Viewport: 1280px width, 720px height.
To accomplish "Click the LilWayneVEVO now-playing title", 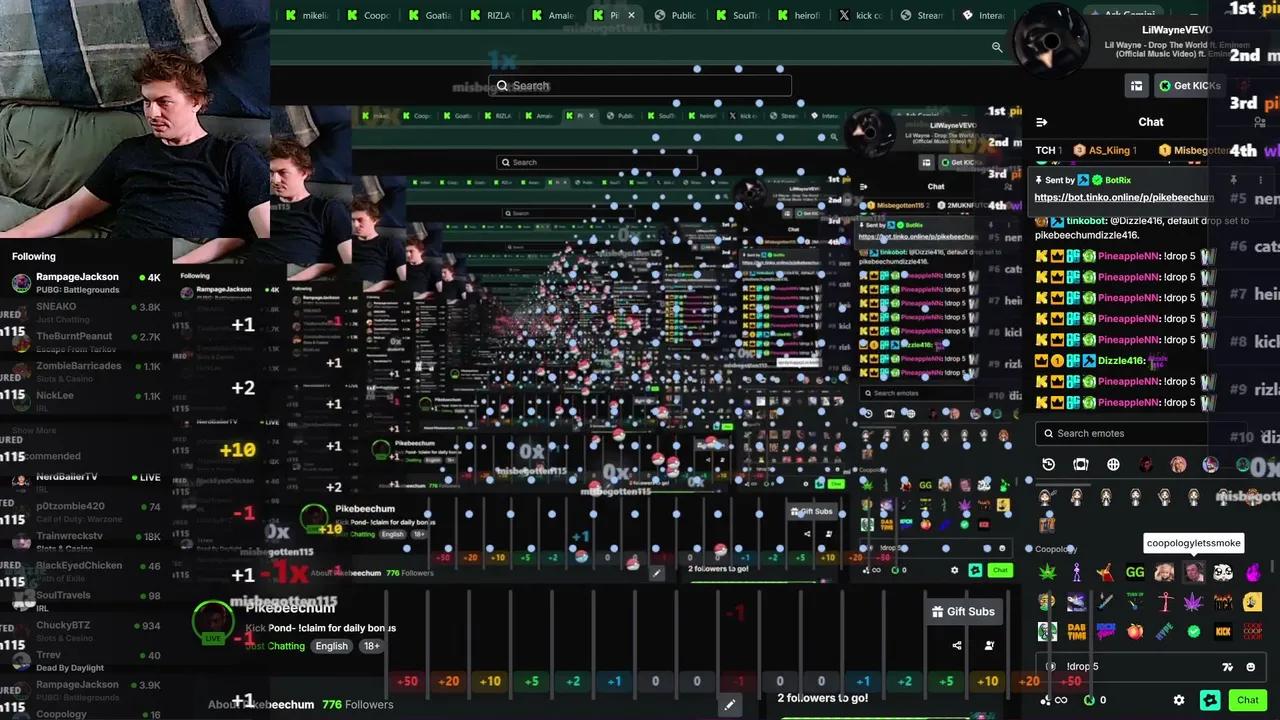I will (x=1177, y=30).
